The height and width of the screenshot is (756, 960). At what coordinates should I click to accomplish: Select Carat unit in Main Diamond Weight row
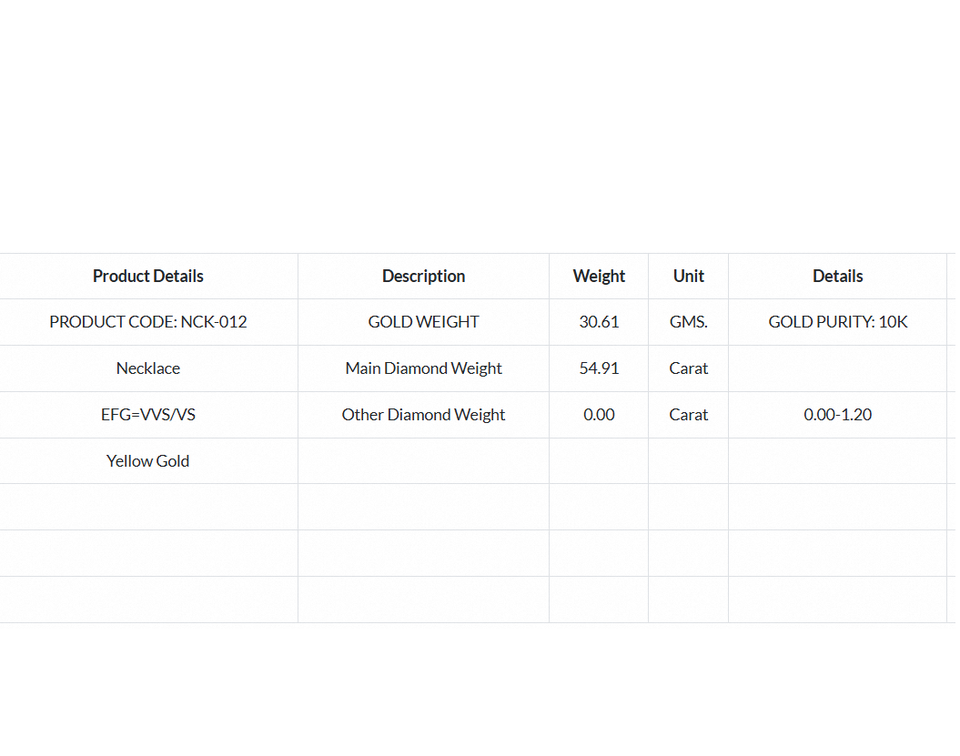tap(688, 368)
